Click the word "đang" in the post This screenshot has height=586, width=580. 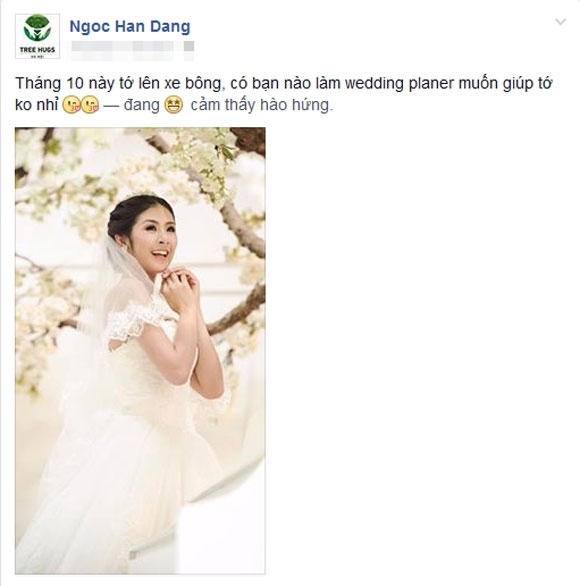[142, 105]
